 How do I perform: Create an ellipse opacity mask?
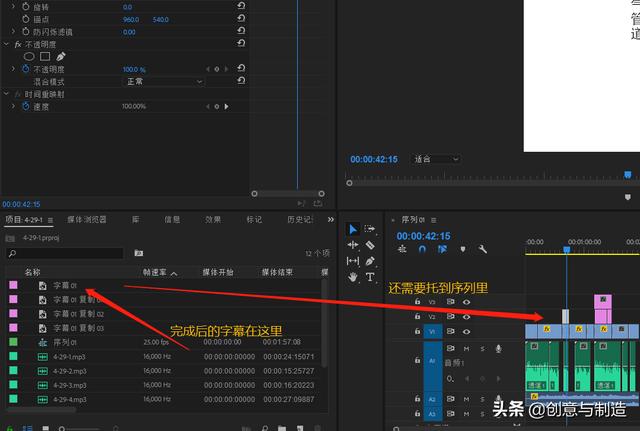click(29, 56)
